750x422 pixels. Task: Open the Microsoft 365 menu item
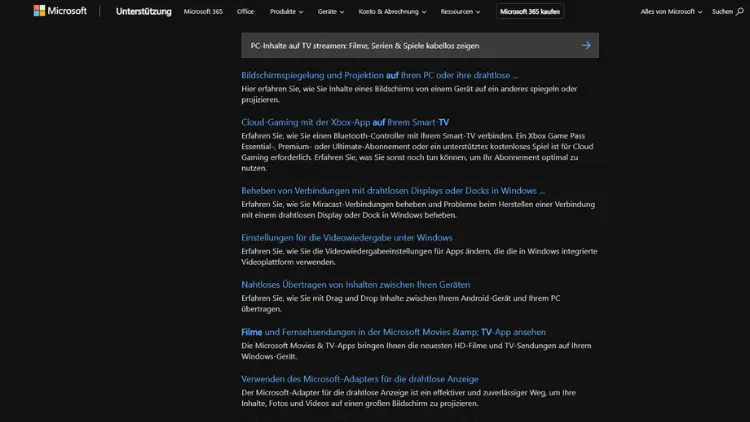click(x=203, y=11)
